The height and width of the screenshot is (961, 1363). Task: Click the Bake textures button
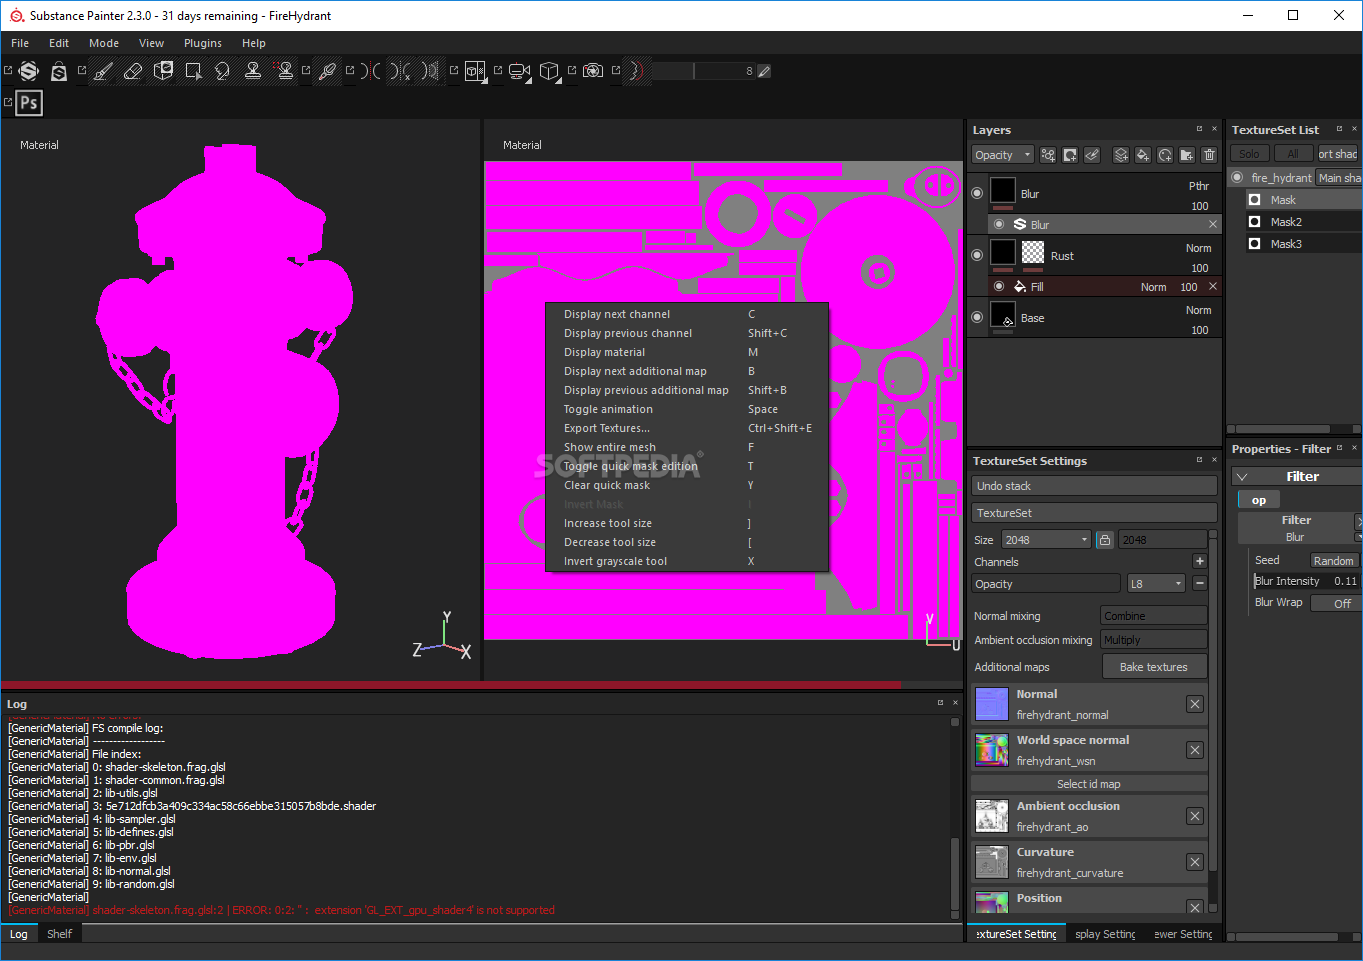[1154, 667]
